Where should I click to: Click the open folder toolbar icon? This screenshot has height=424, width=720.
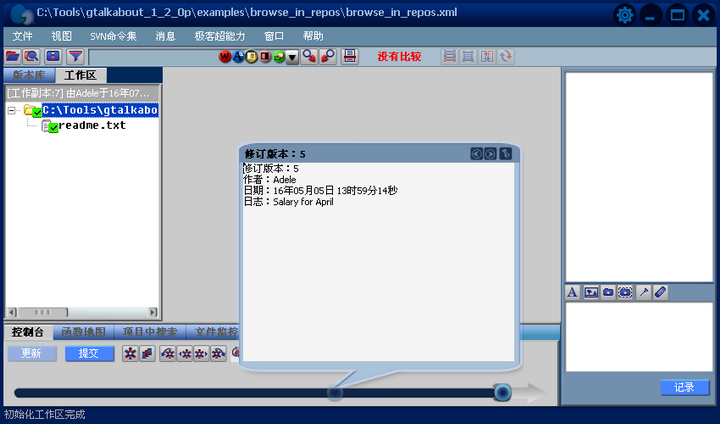tap(13, 57)
